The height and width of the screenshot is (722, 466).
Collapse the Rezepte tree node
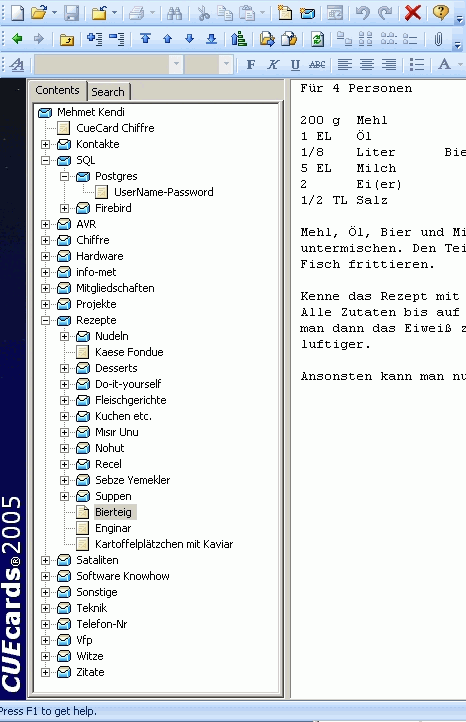pos(46,320)
